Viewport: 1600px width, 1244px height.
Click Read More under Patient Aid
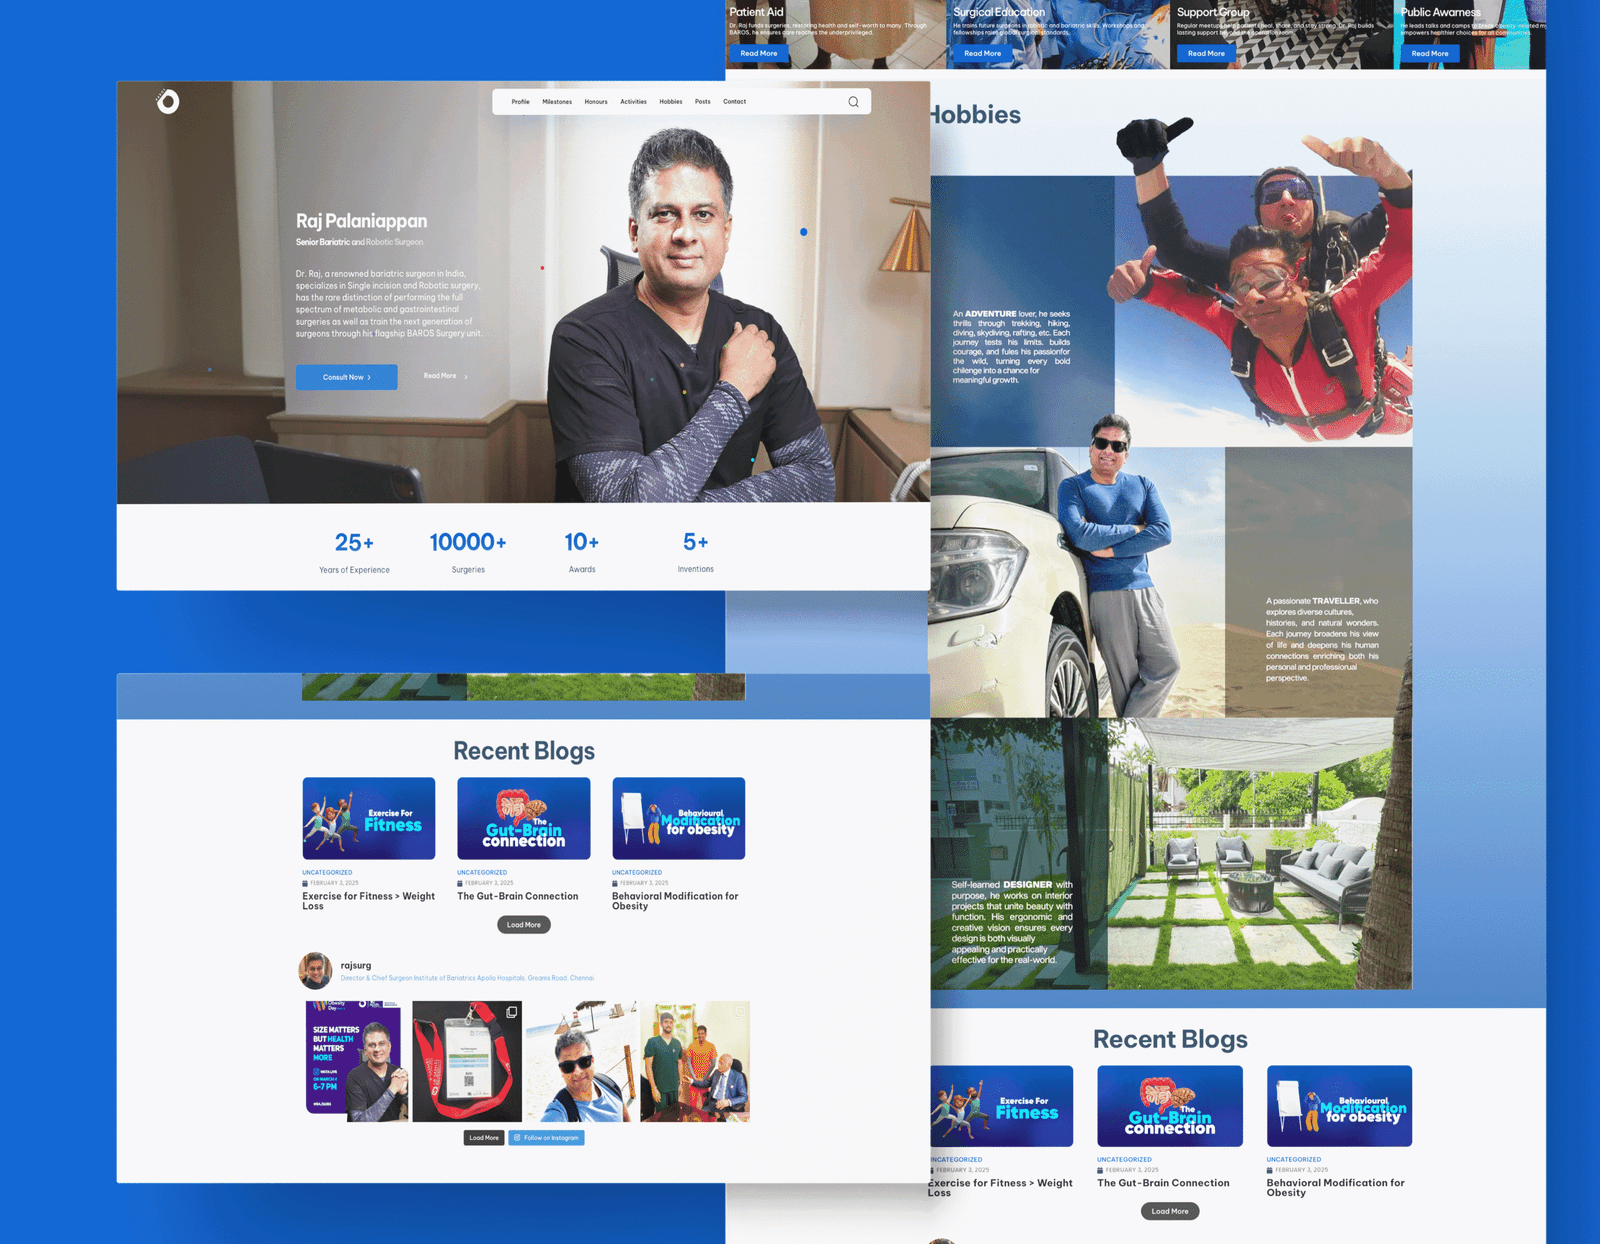click(759, 53)
